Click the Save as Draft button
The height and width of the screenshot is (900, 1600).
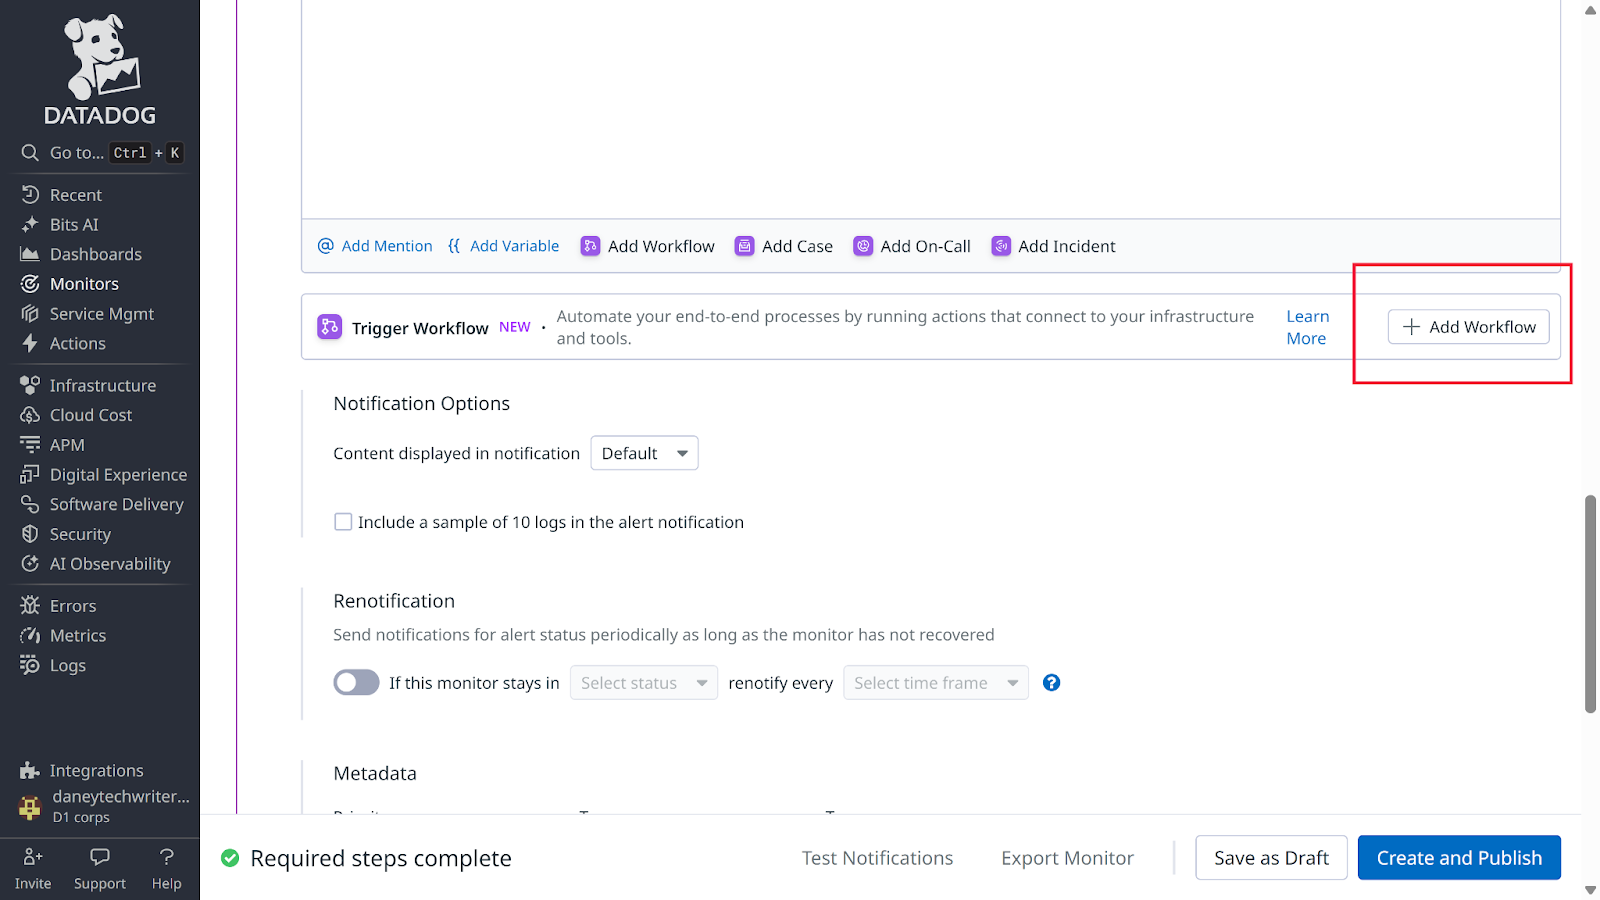[x=1271, y=858]
